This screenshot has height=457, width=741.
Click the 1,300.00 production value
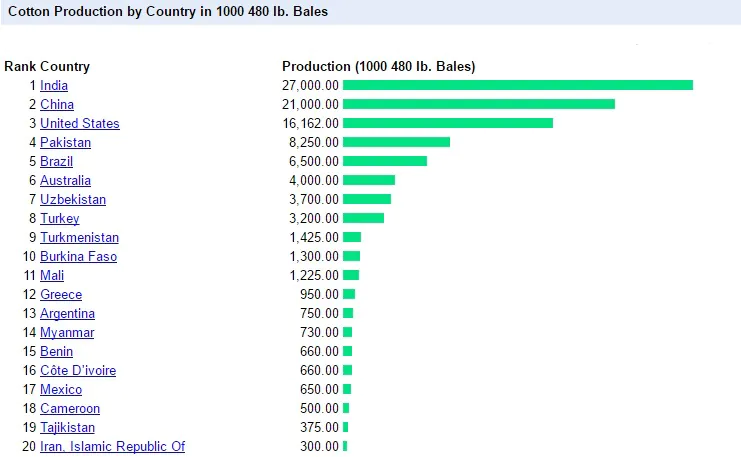pyautogui.click(x=314, y=256)
